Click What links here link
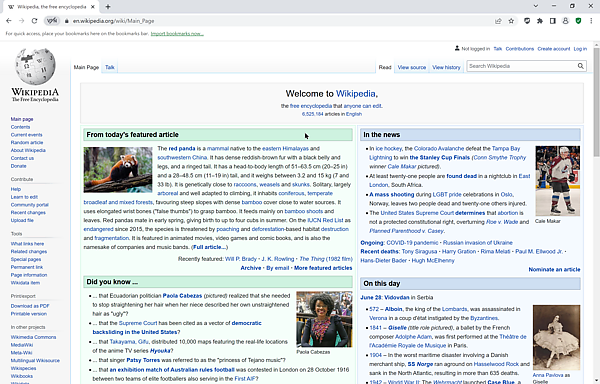Screen dimensions: 600x384 click(27, 244)
